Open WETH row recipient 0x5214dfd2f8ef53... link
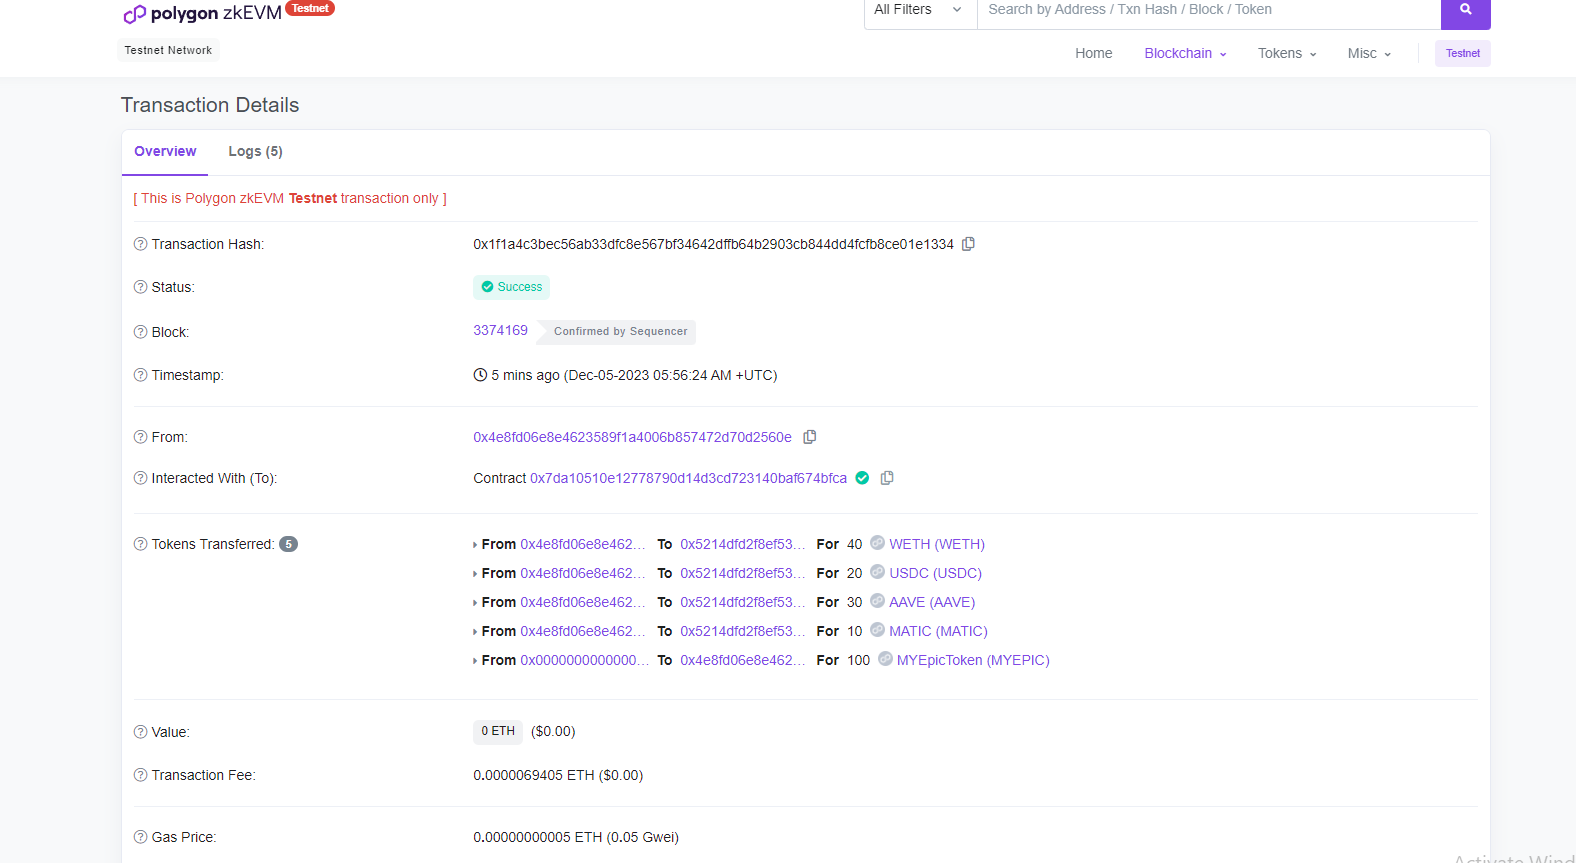This screenshot has width=1576, height=863. click(x=743, y=544)
